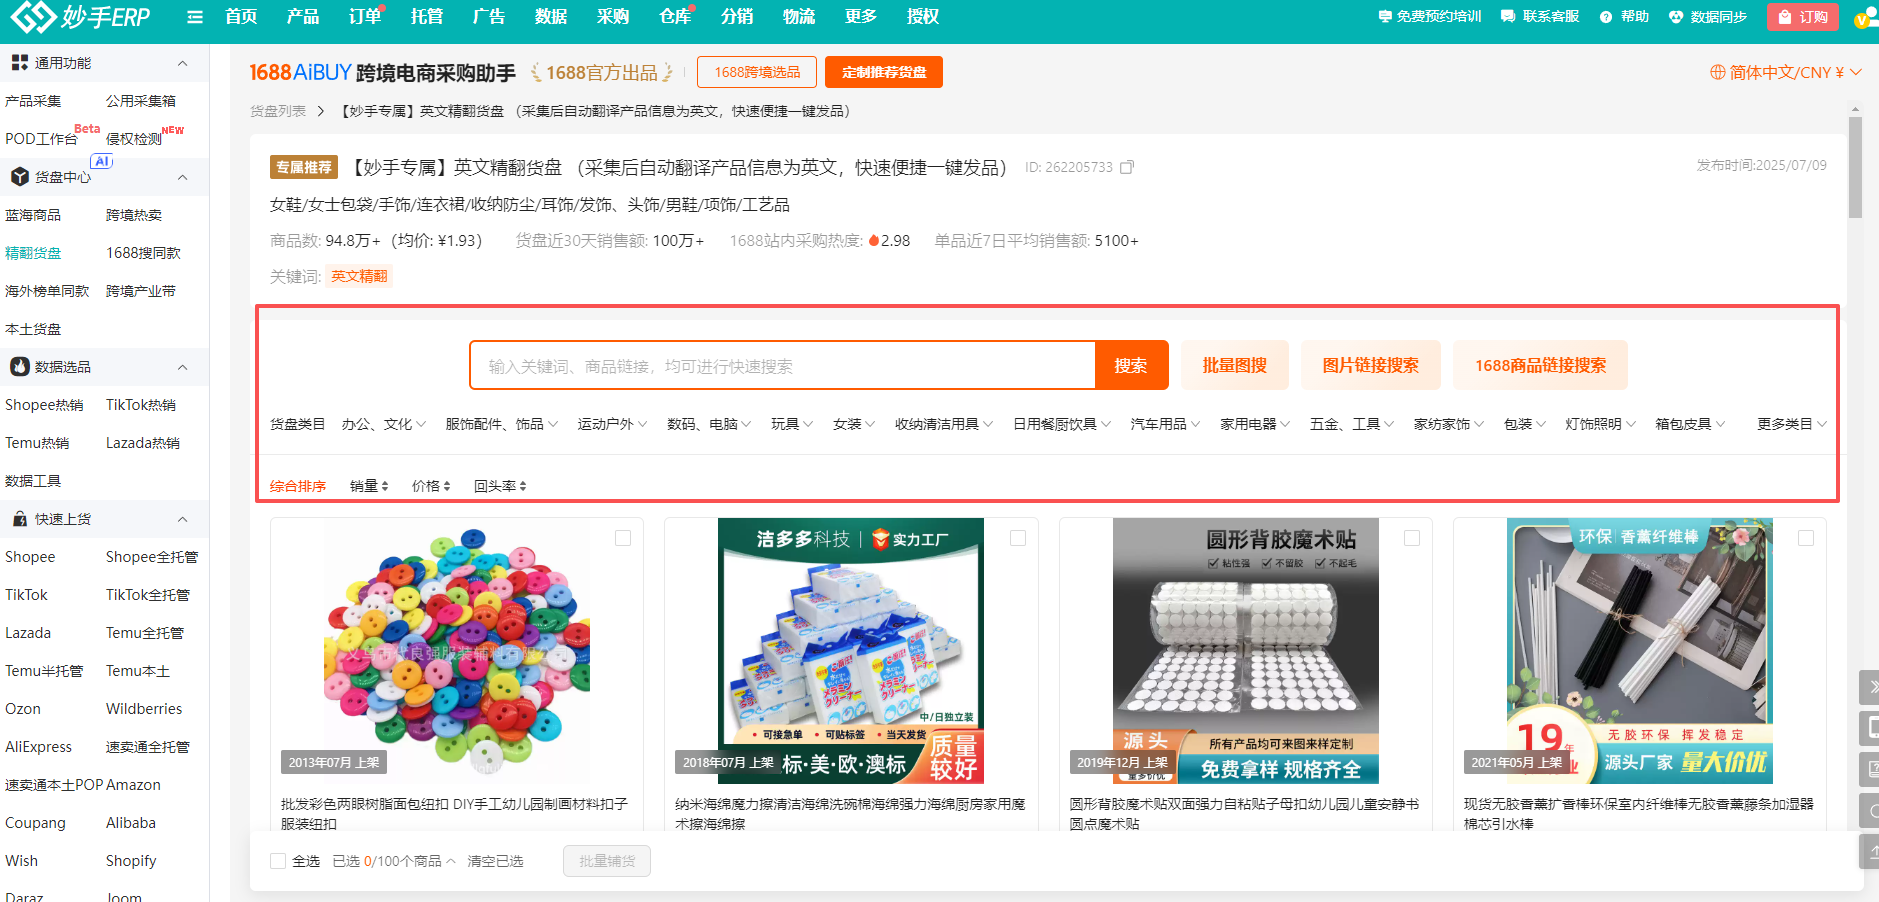Click the orange 搜索 button
Image resolution: width=1879 pixels, height=902 pixels.
pyautogui.click(x=1131, y=365)
